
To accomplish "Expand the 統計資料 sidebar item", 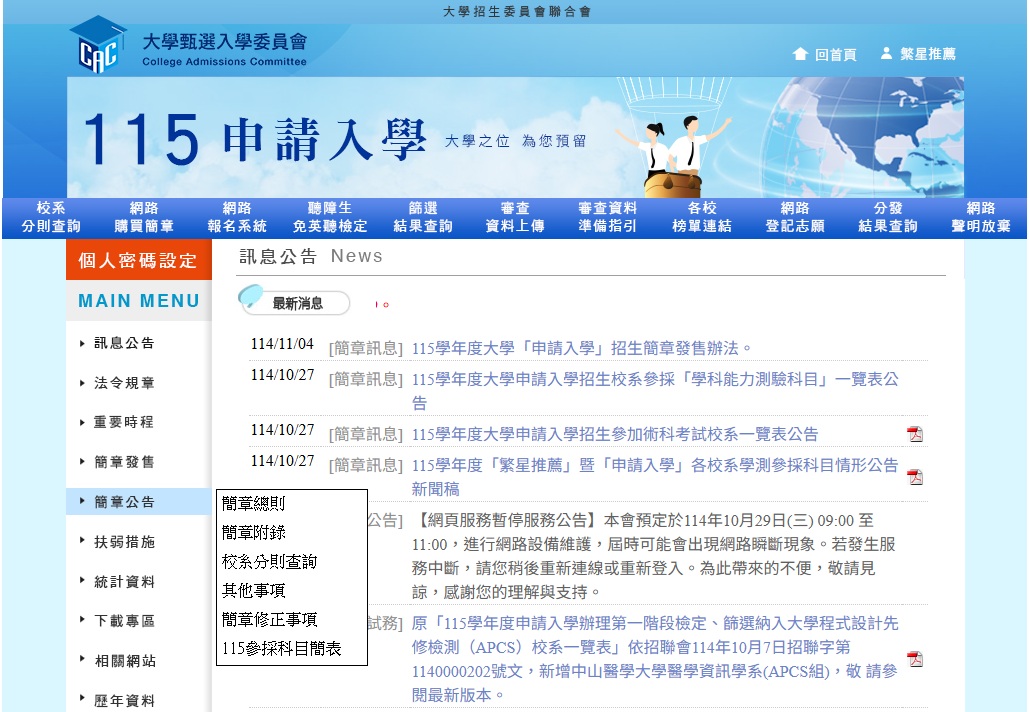I will pyautogui.click(x=125, y=582).
